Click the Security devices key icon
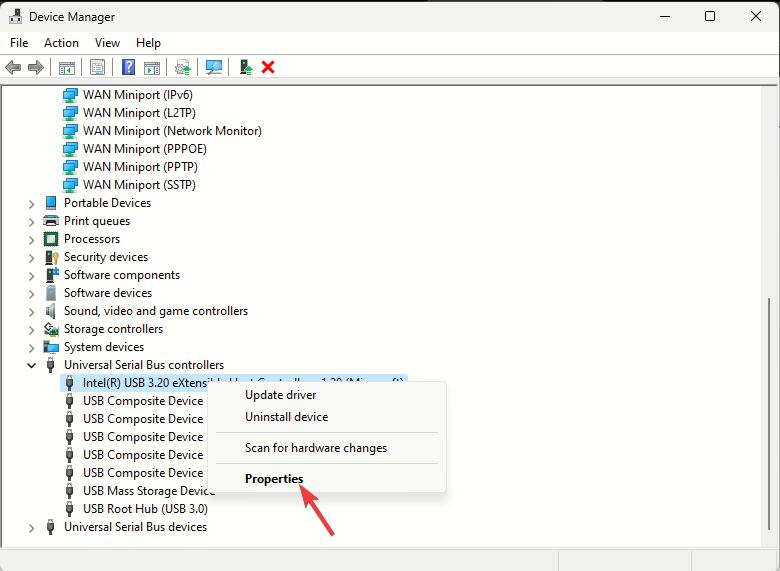Viewport: 780px width, 571px height. [x=51, y=257]
